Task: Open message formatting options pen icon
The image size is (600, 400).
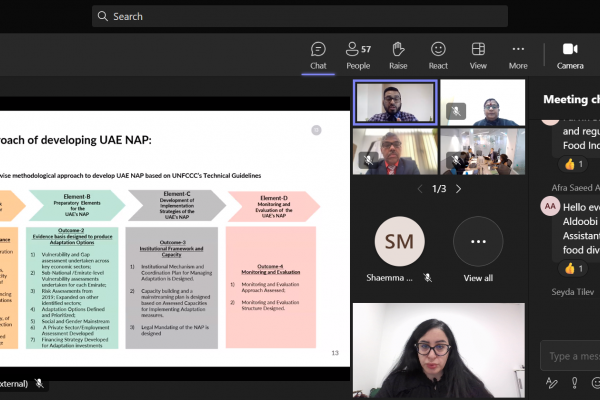Action: (551, 383)
